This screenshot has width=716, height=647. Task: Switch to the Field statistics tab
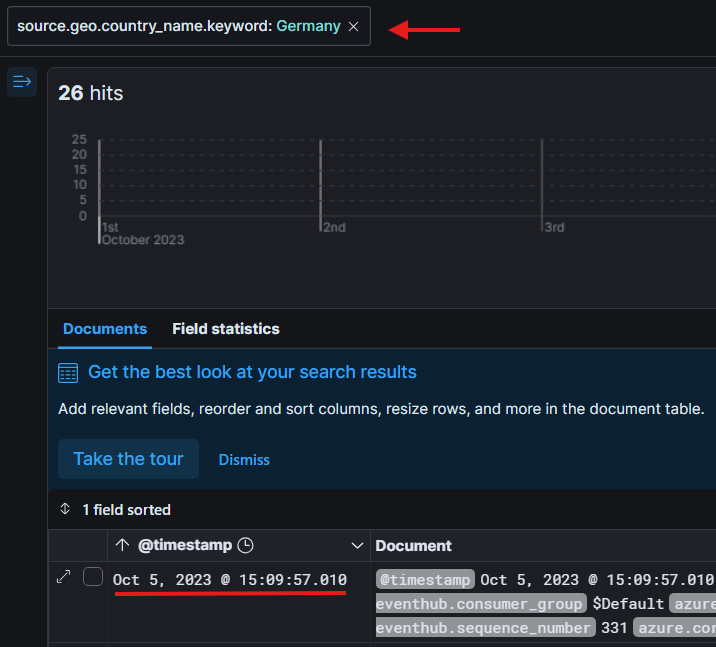coord(225,329)
